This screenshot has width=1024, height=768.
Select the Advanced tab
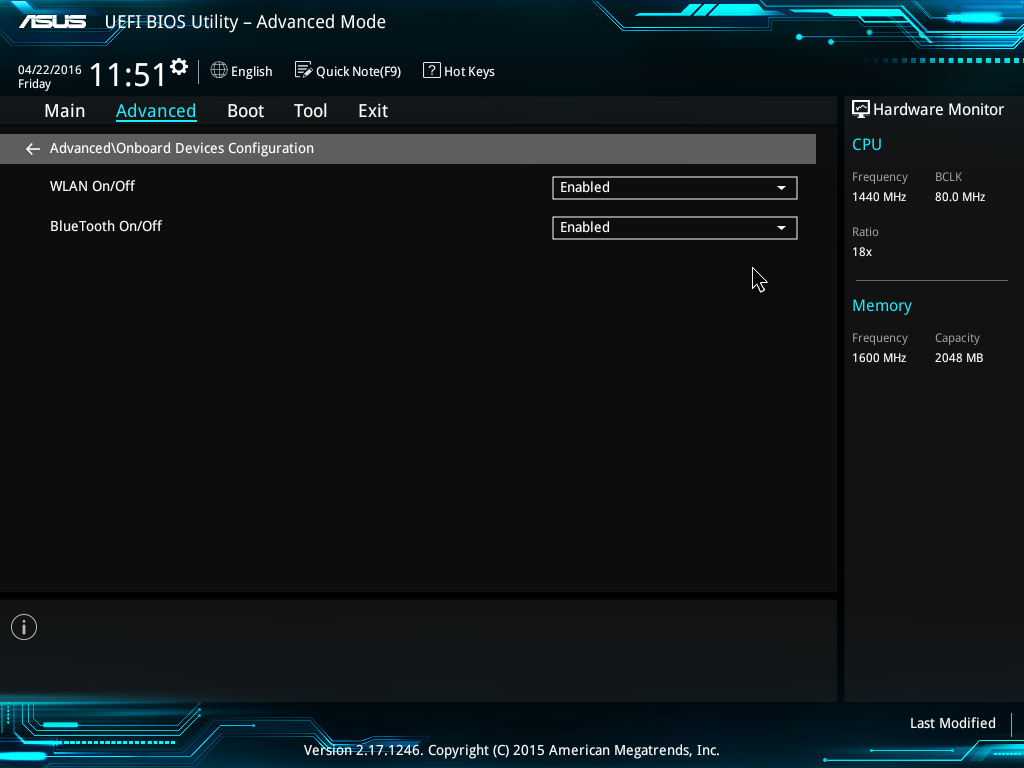(156, 111)
